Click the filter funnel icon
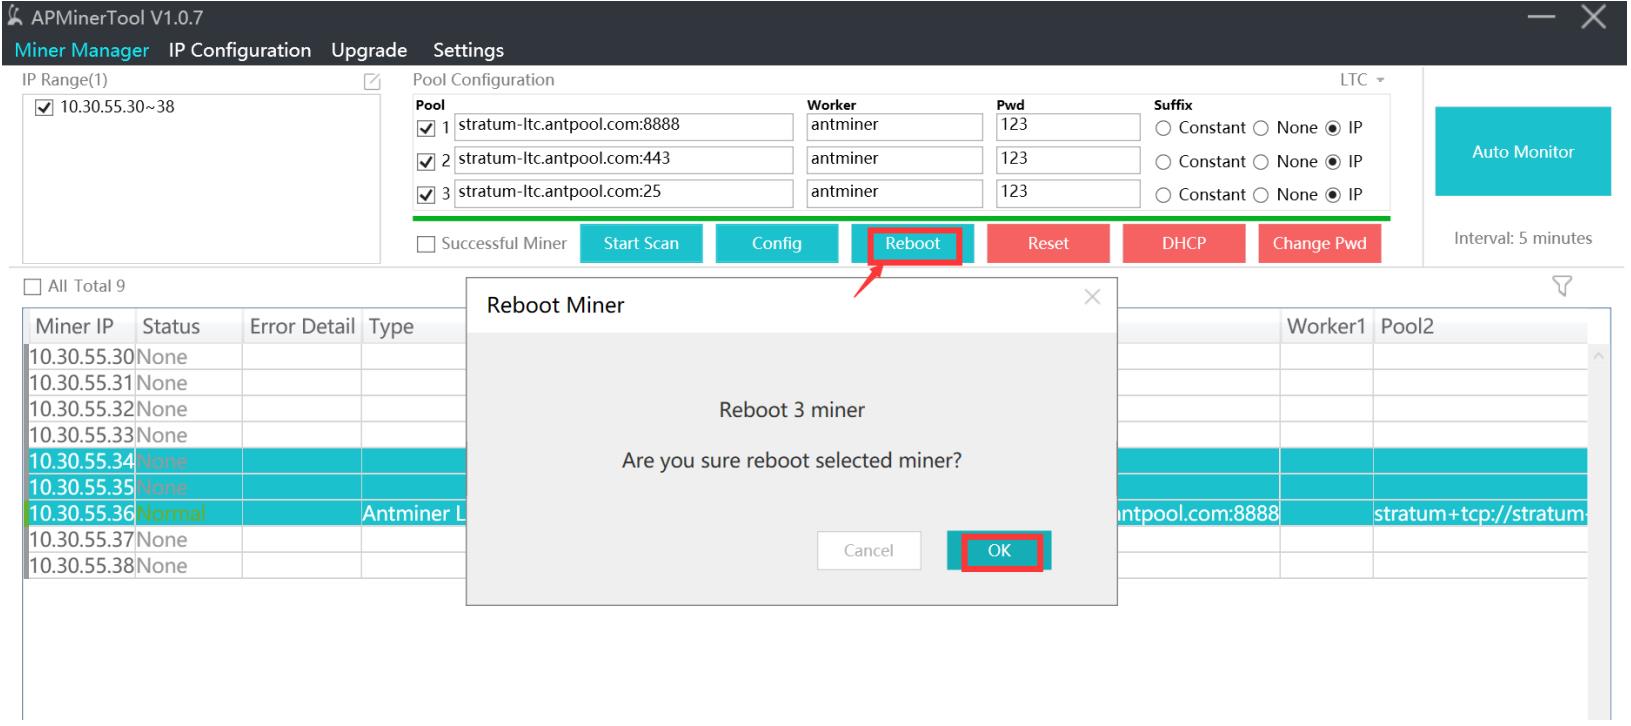Viewport: 1631px width, 726px height. (1561, 287)
